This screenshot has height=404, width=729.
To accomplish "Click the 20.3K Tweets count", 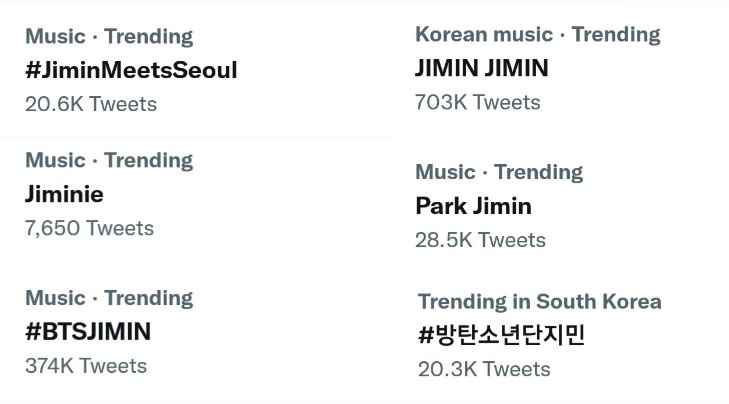I will point(484,369).
